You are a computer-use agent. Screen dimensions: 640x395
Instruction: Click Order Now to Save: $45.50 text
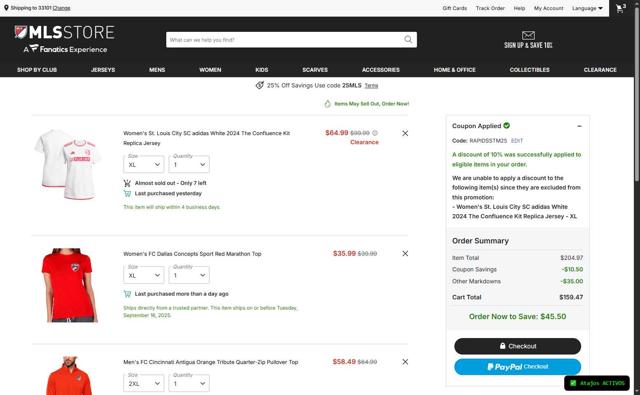tap(518, 317)
